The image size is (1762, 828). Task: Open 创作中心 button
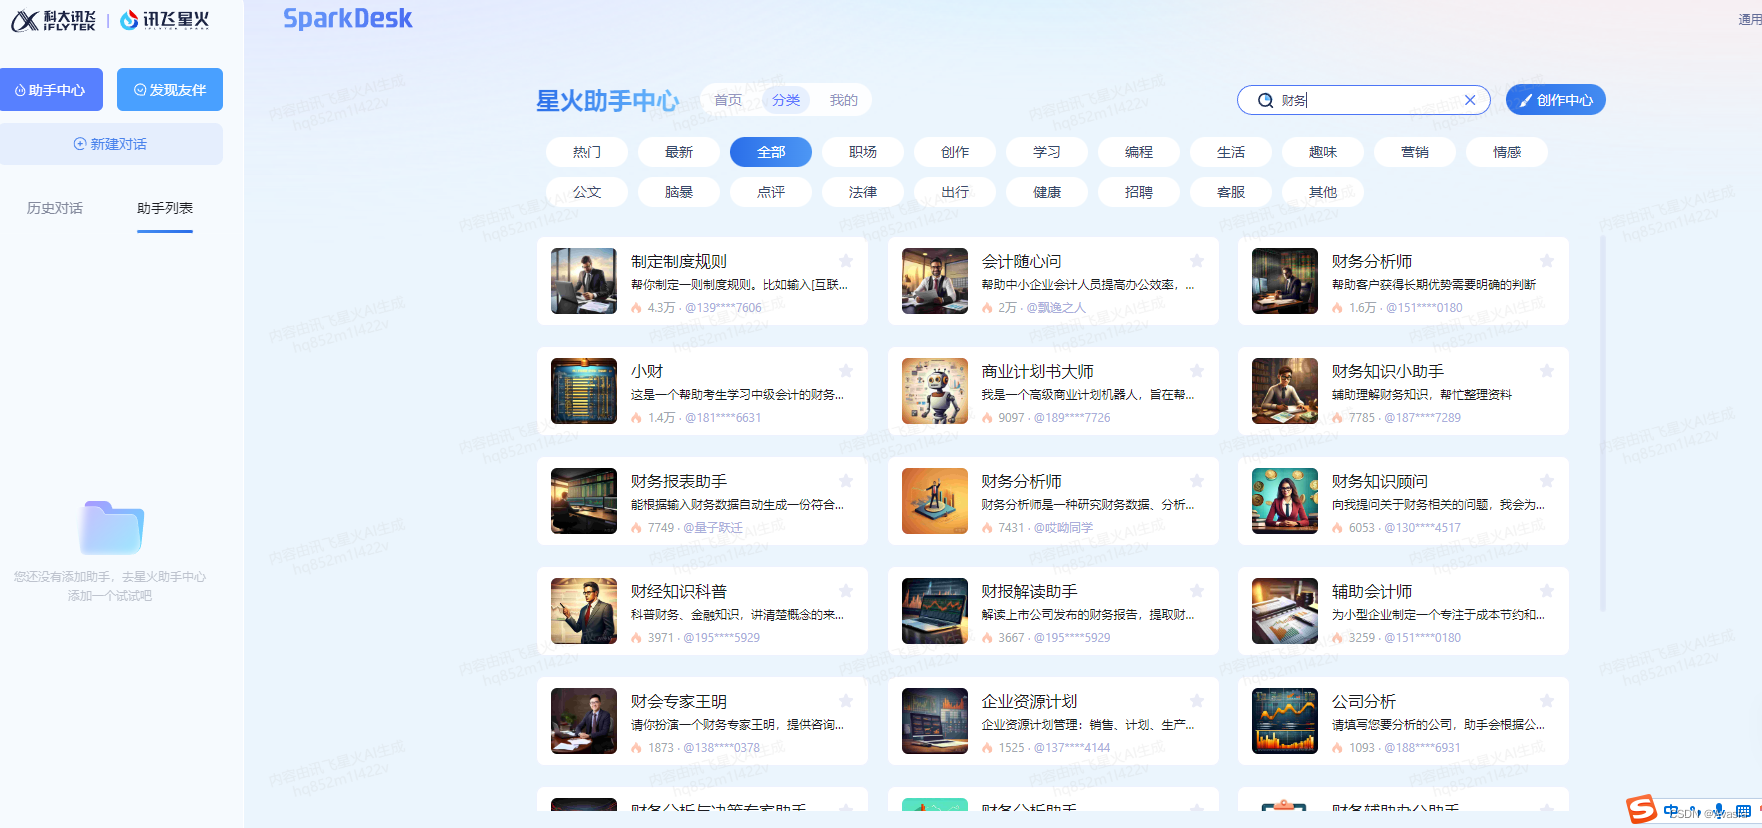coord(1556,100)
